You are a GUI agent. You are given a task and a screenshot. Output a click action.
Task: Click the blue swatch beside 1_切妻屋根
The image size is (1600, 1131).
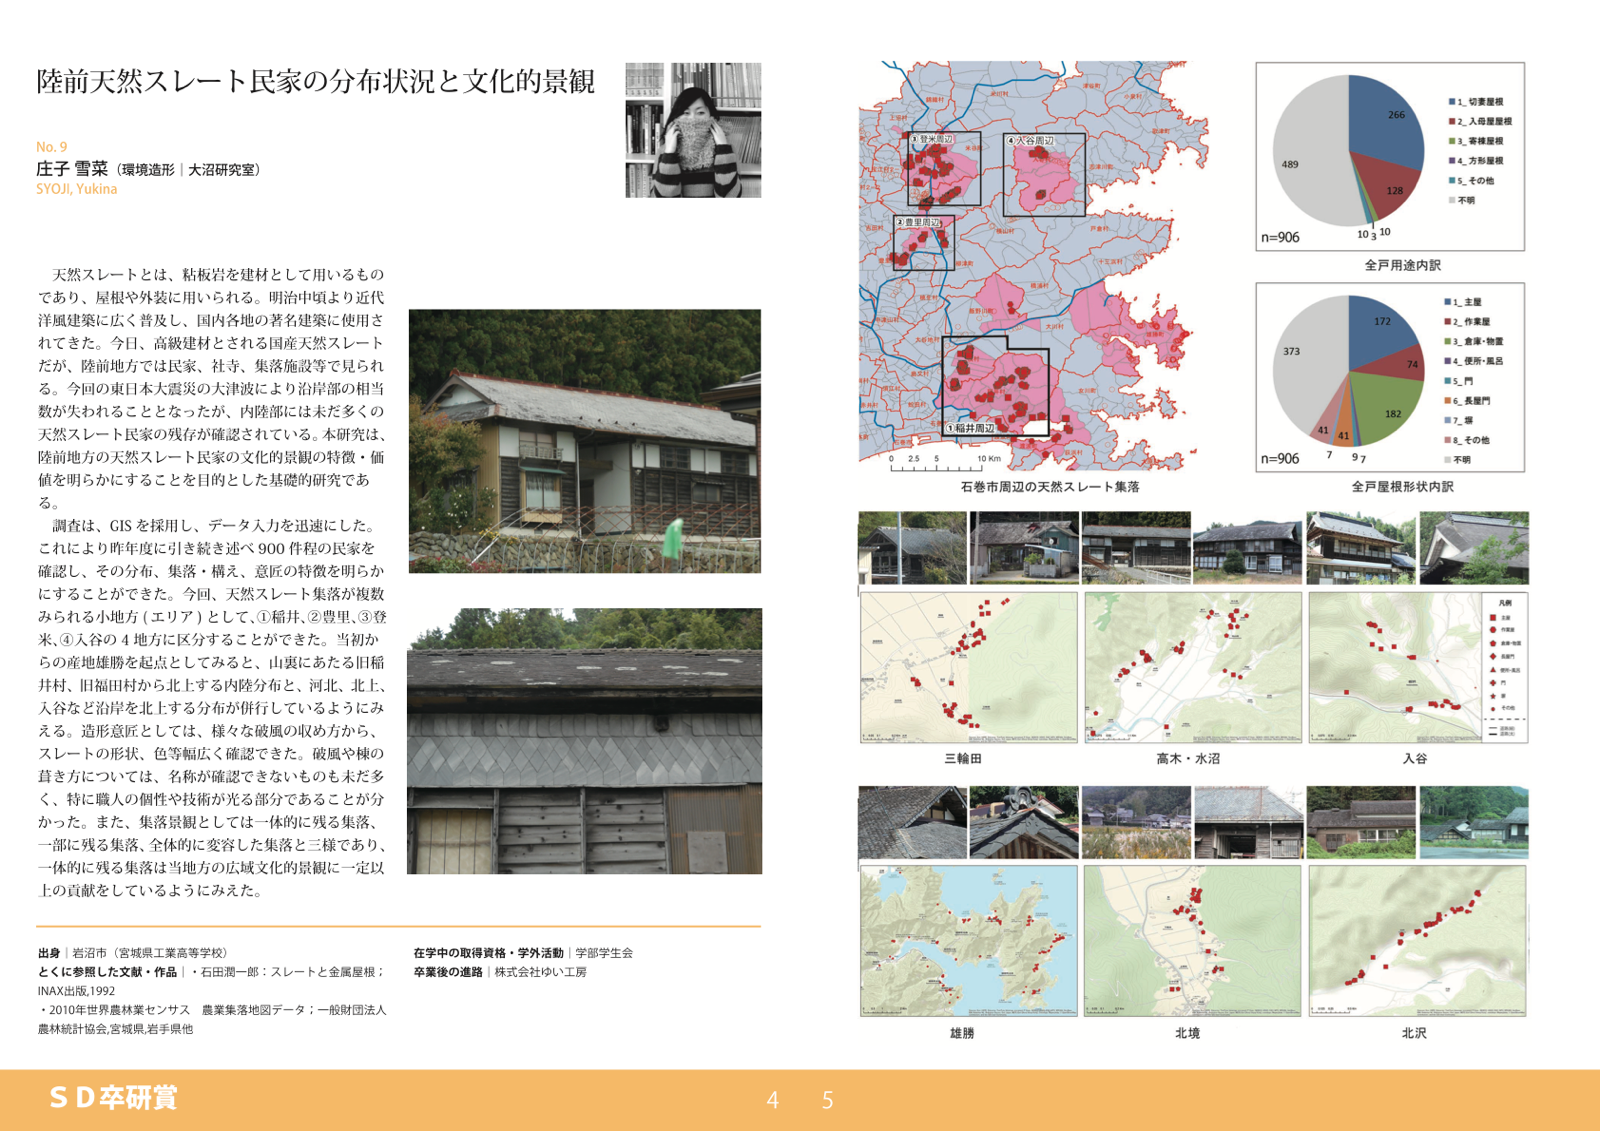point(1452,102)
